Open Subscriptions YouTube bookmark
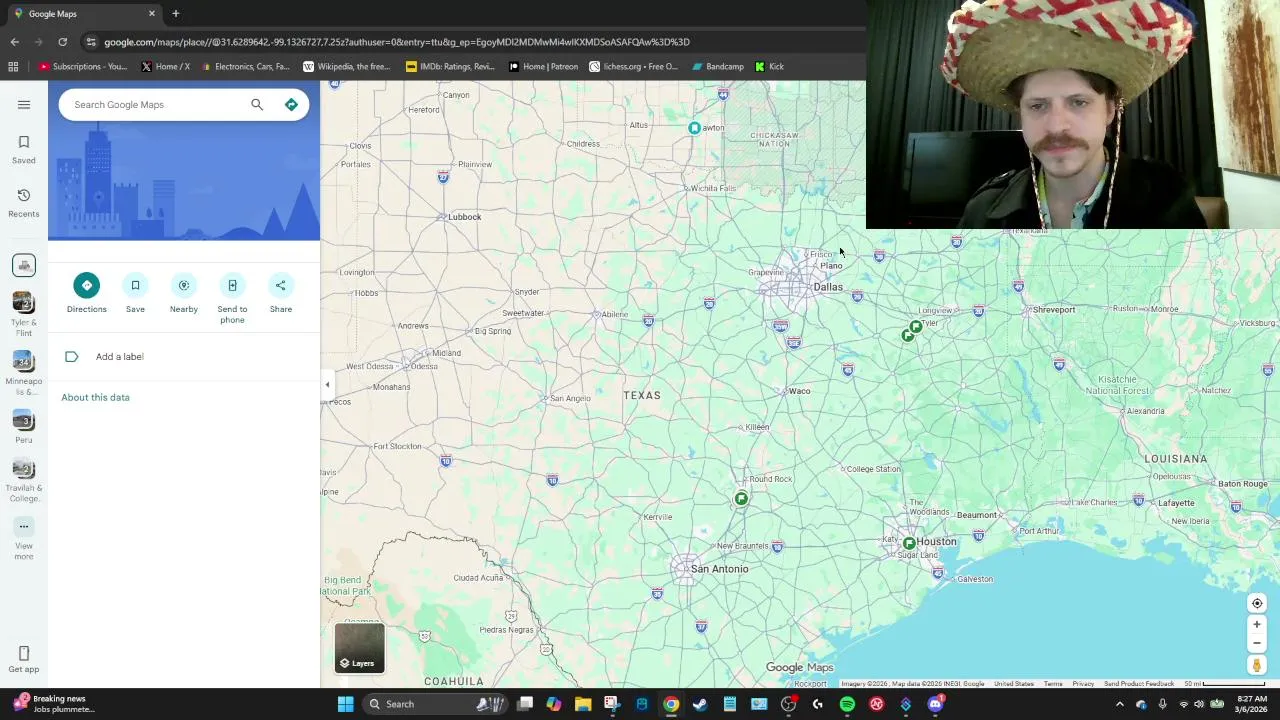This screenshot has width=1280, height=720. pyautogui.click(x=84, y=67)
